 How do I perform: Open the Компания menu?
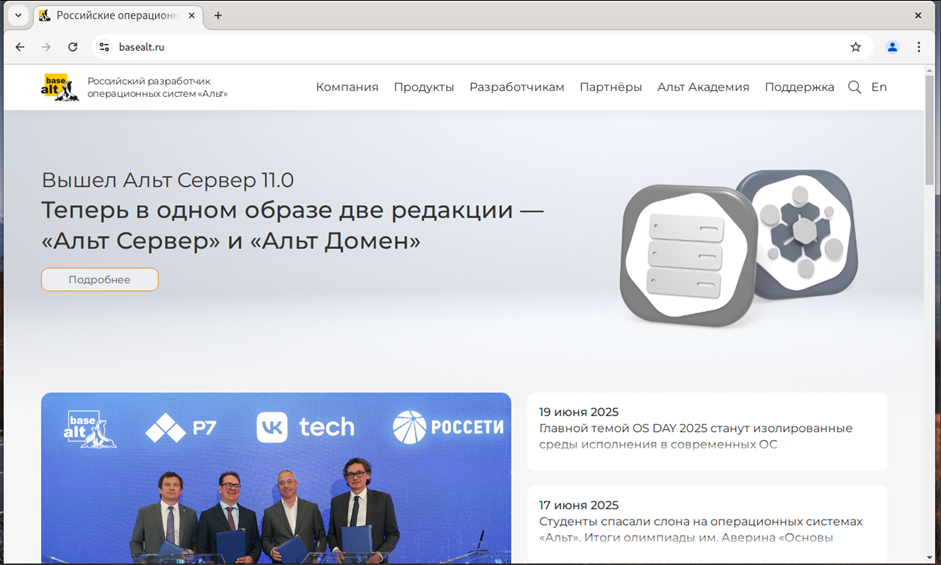(x=347, y=87)
